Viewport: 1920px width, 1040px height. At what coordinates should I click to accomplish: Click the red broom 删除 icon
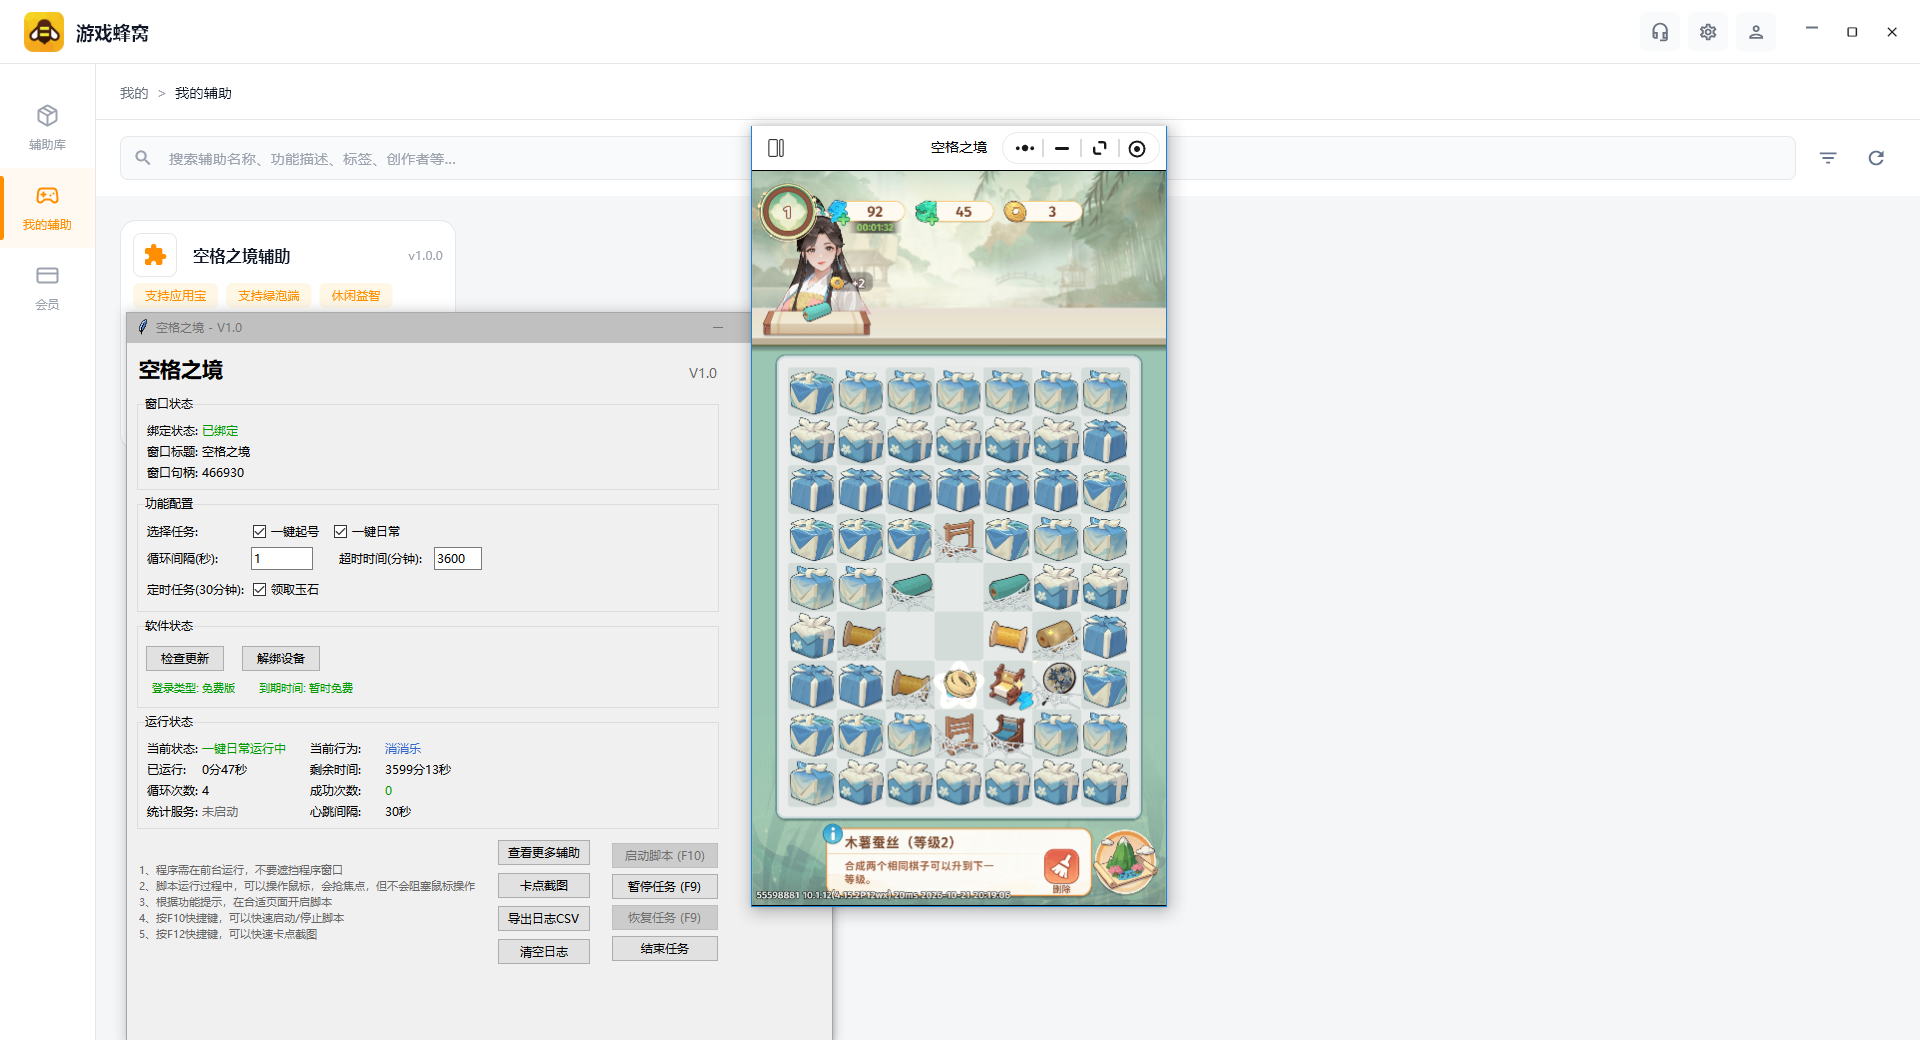point(1061,869)
